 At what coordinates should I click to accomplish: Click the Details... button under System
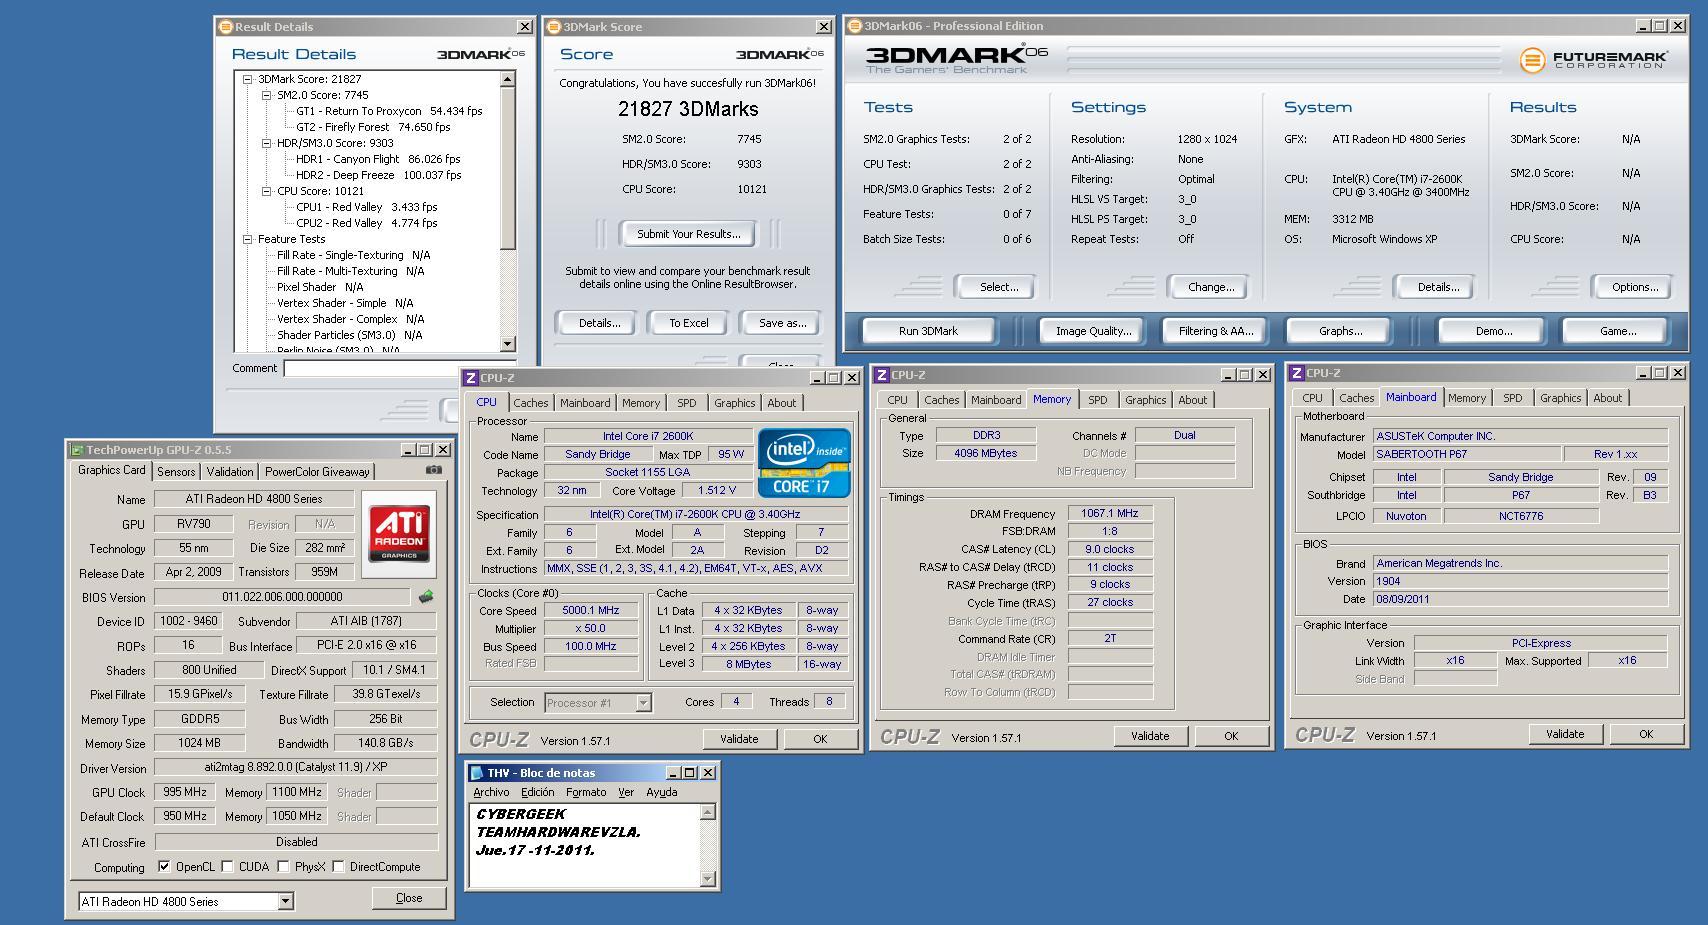coord(1438,287)
